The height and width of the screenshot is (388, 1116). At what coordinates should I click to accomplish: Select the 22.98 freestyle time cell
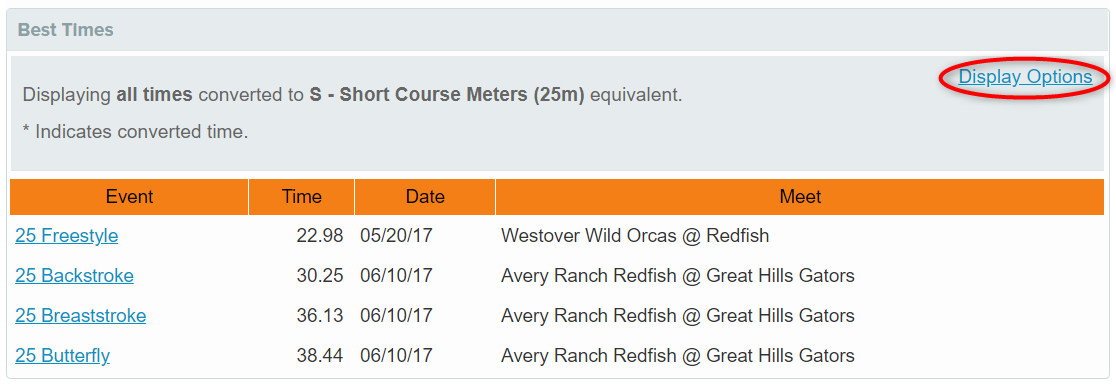(320, 236)
